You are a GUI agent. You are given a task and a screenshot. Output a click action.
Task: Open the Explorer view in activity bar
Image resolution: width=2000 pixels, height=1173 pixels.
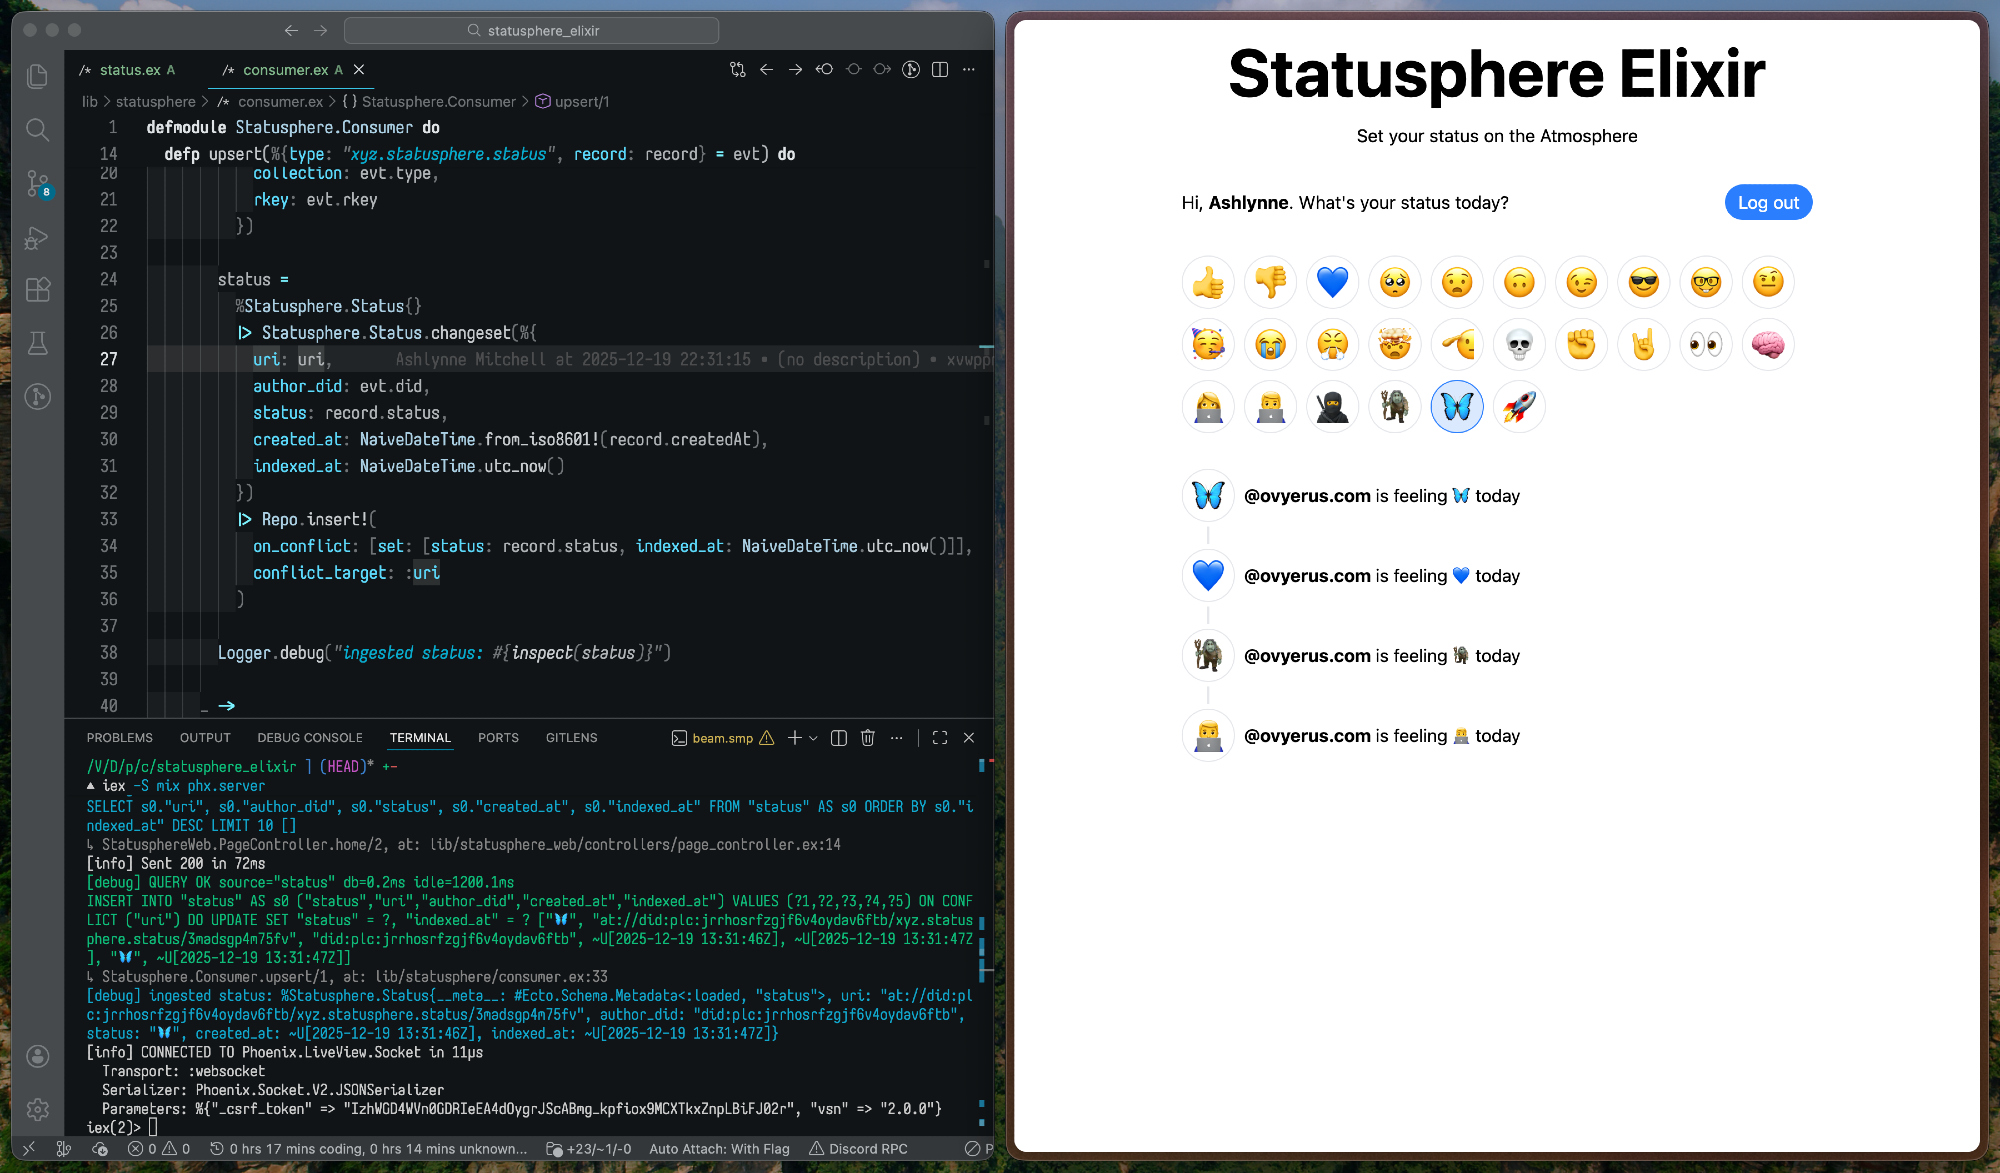pos(37,77)
